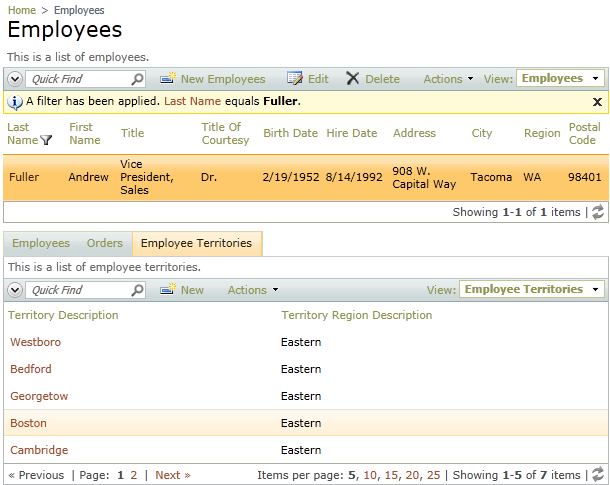Screen dimensions: 610x485
Task: Click the funnel icon beside Last Name
Action: click(x=46, y=140)
